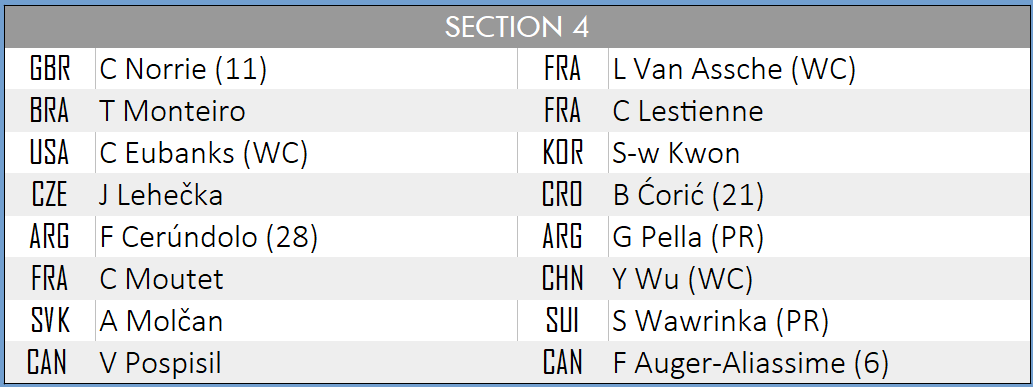
Task: Click the A Molčan entry
Action: 306,321
